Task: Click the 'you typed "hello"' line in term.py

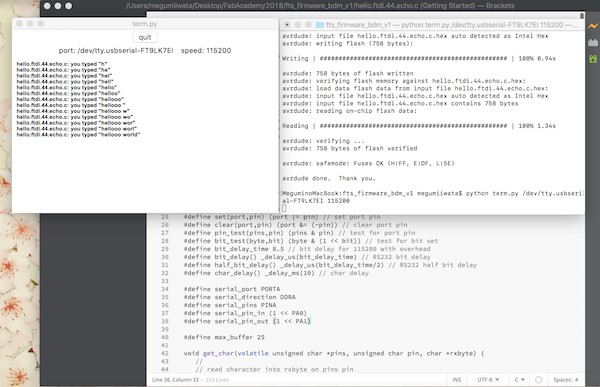Action: pyautogui.click(x=67, y=87)
